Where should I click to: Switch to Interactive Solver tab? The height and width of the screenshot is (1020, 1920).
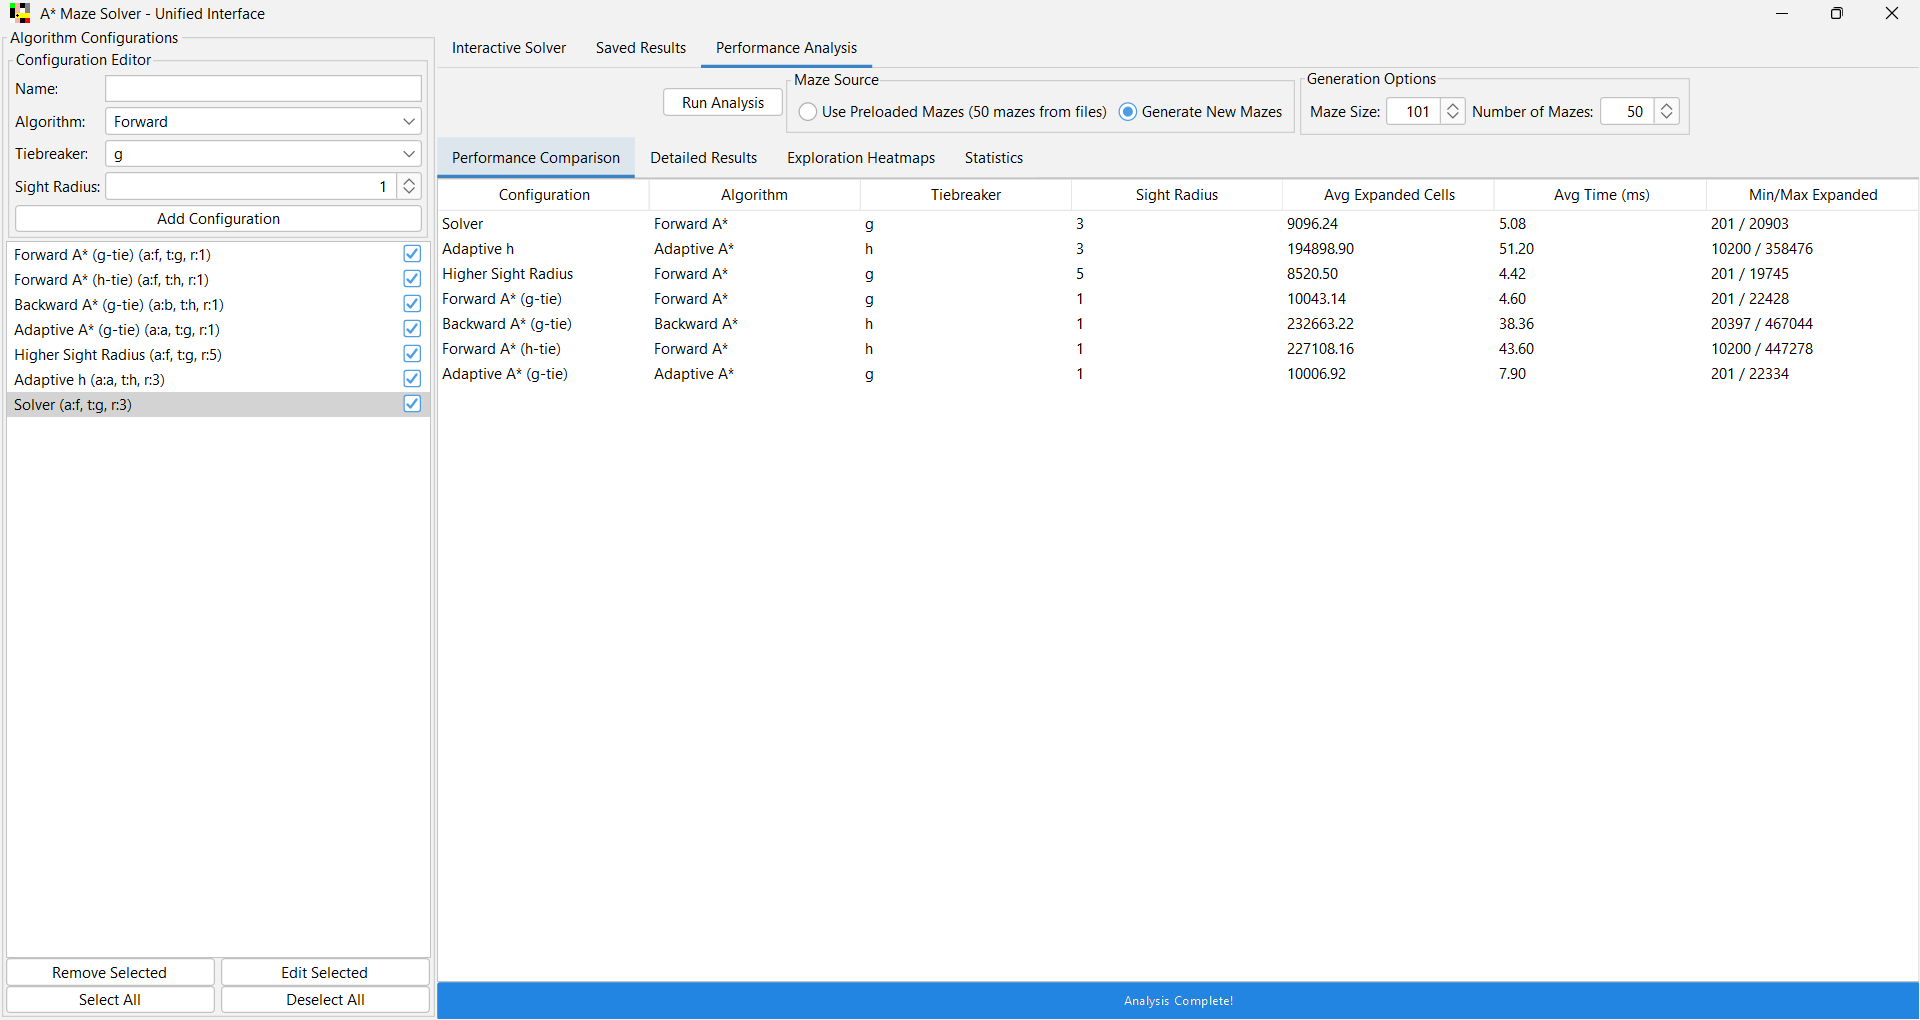508,48
